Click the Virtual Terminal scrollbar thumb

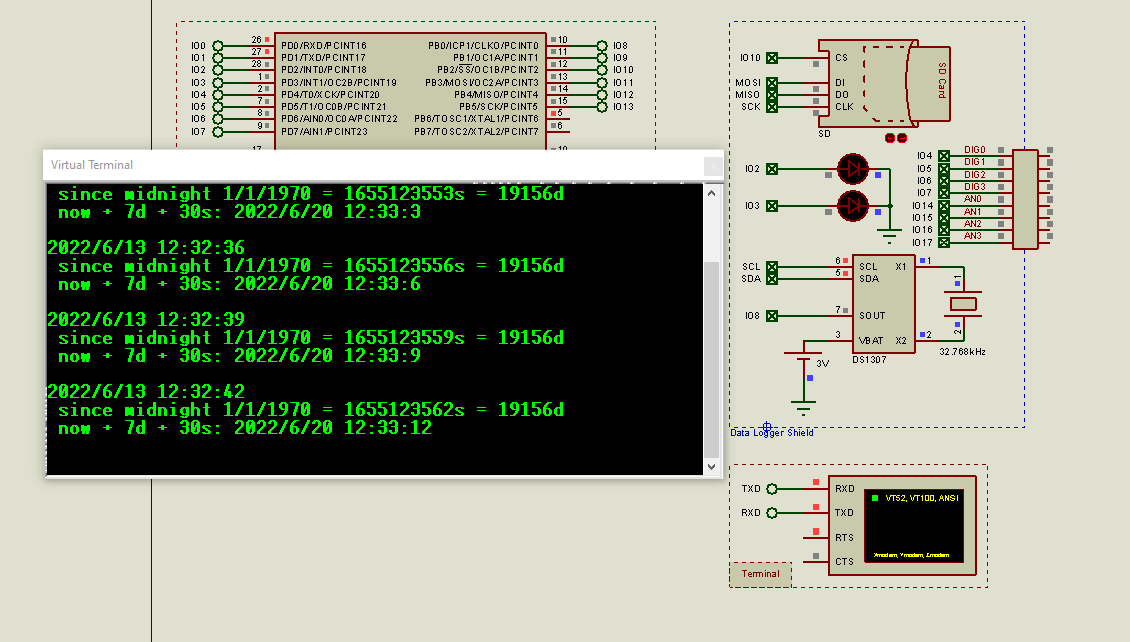711,359
